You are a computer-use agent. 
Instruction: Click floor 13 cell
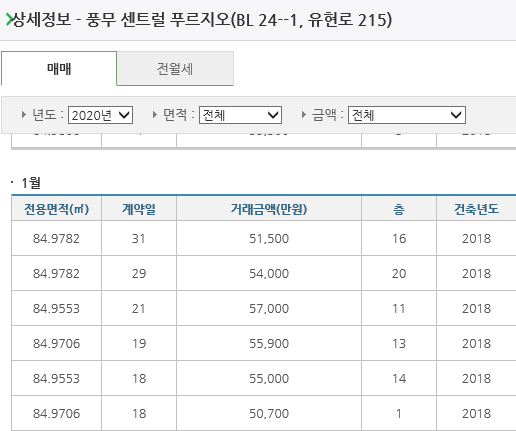399,344
